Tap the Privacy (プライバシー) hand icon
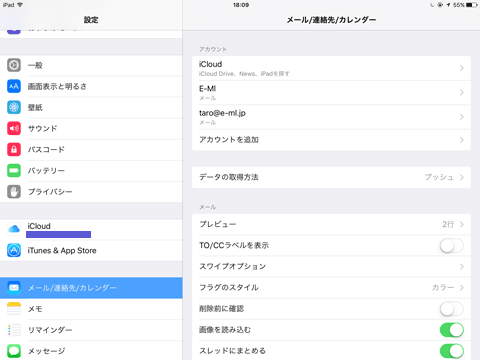This screenshot has height=360, width=480. click(14, 192)
